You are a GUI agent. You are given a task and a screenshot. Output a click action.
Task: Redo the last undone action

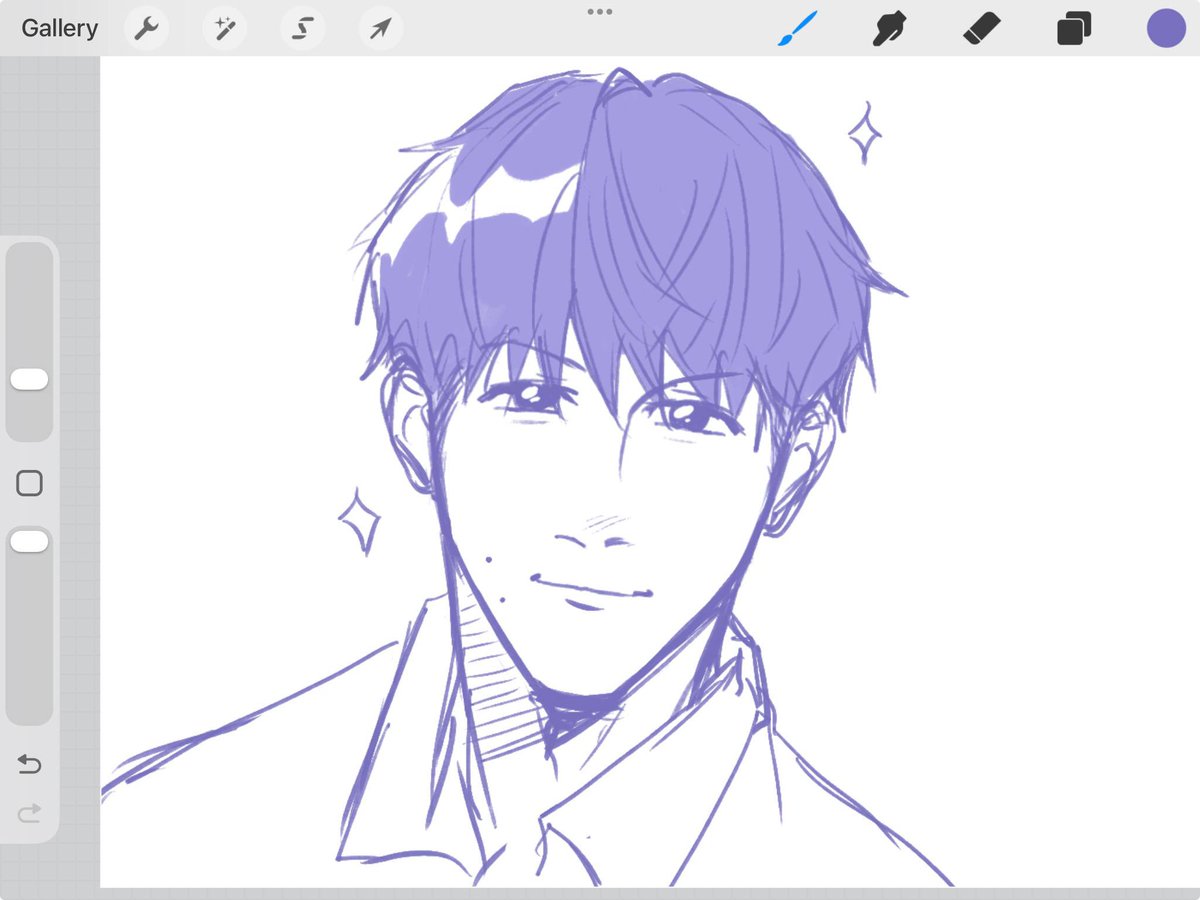pyautogui.click(x=29, y=813)
